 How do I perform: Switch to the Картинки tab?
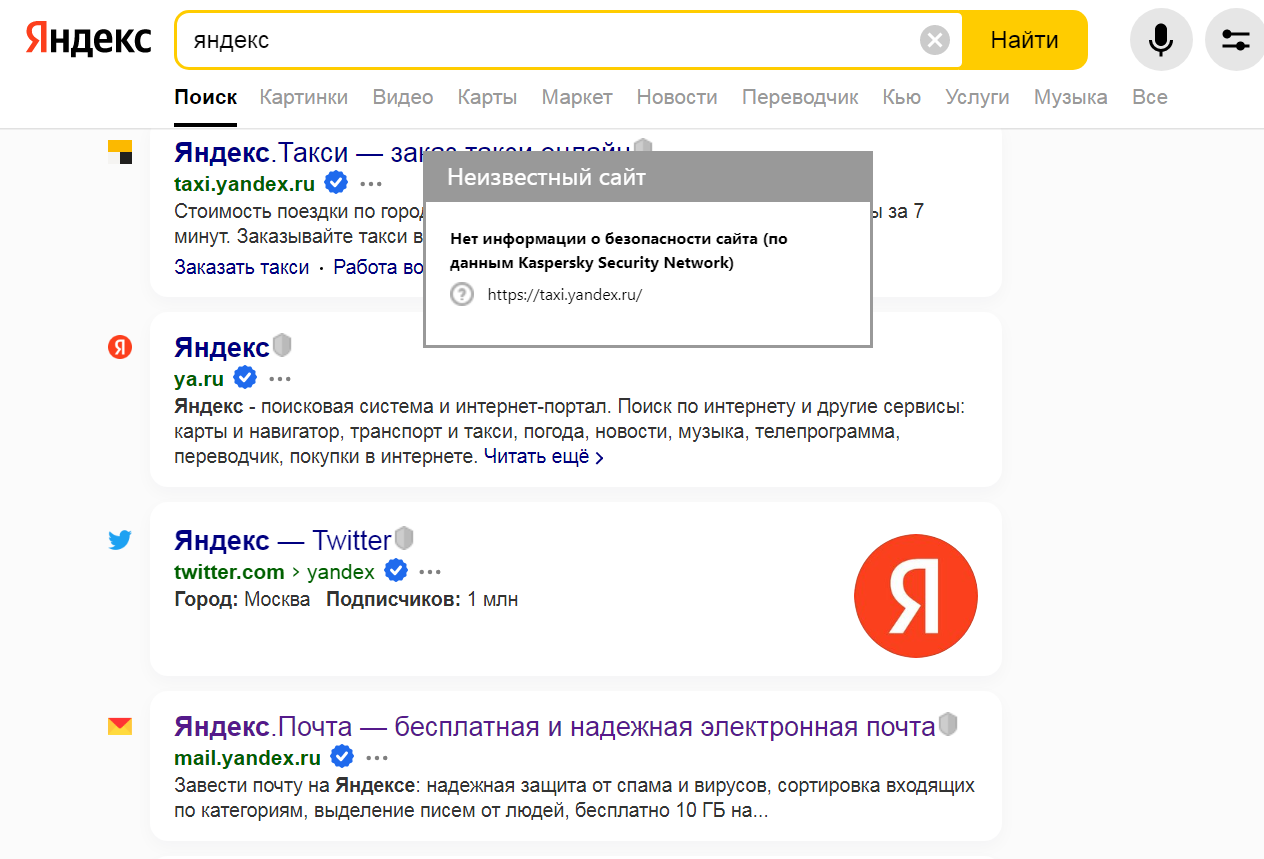click(x=304, y=97)
